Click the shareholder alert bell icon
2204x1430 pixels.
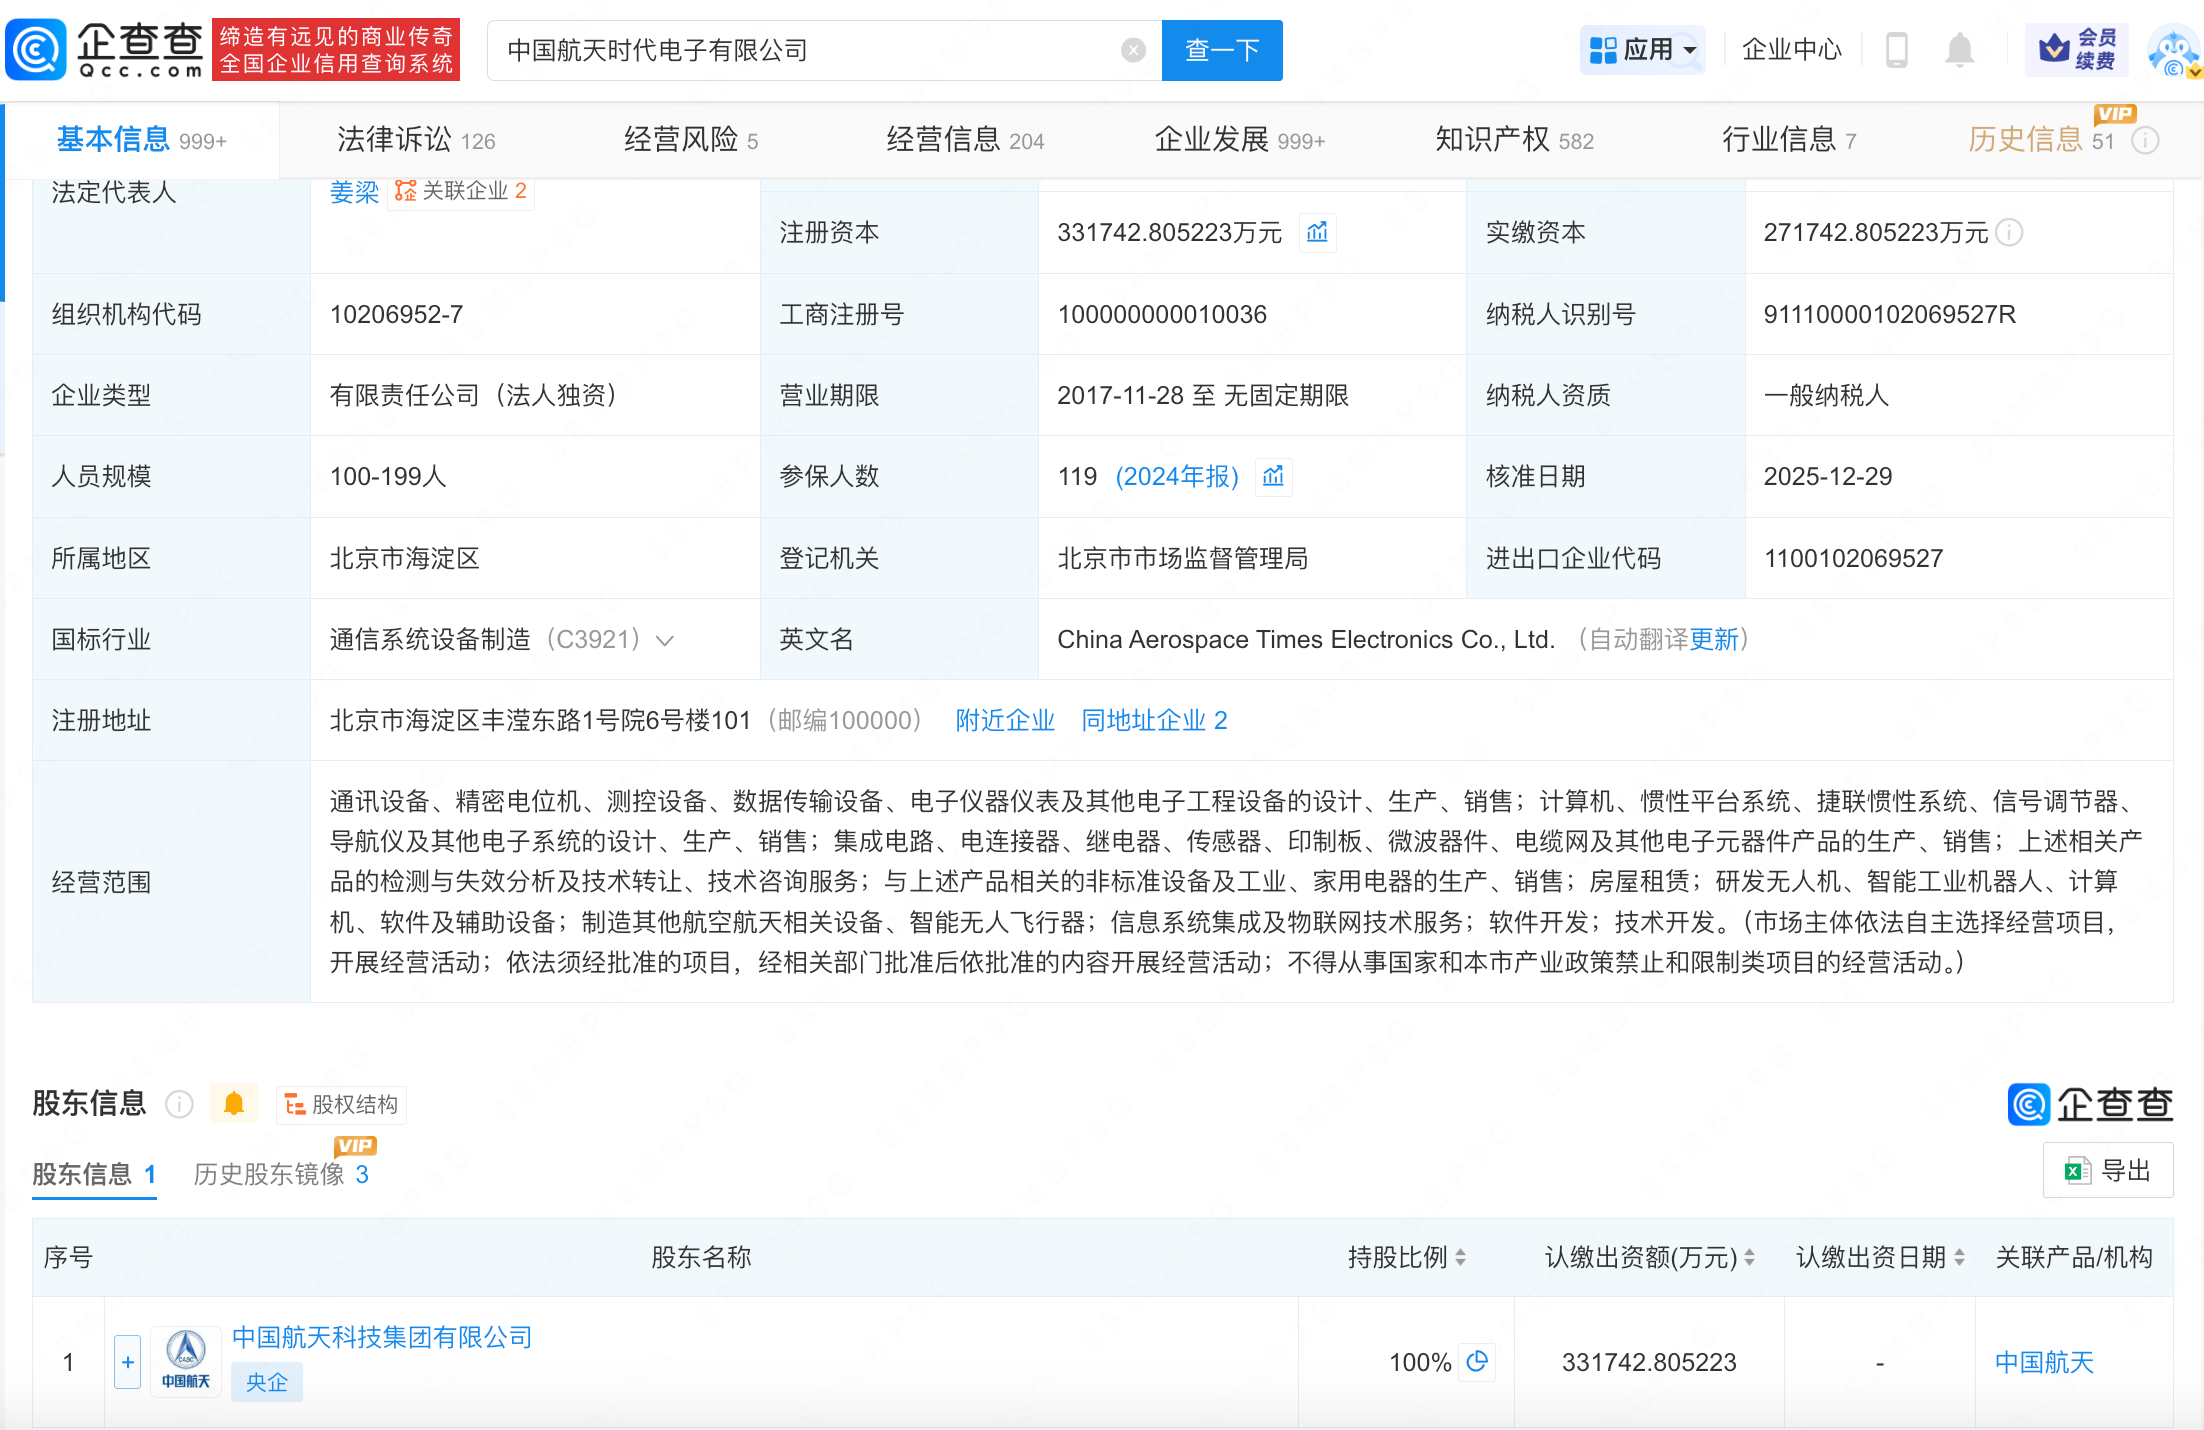(x=234, y=1104)
